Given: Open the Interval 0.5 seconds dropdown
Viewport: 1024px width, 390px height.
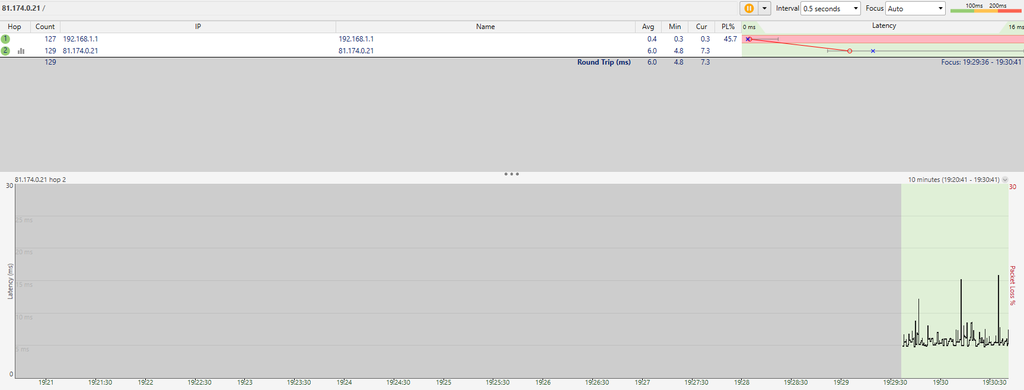Looking at the screenshot, I should pos(831,8).
